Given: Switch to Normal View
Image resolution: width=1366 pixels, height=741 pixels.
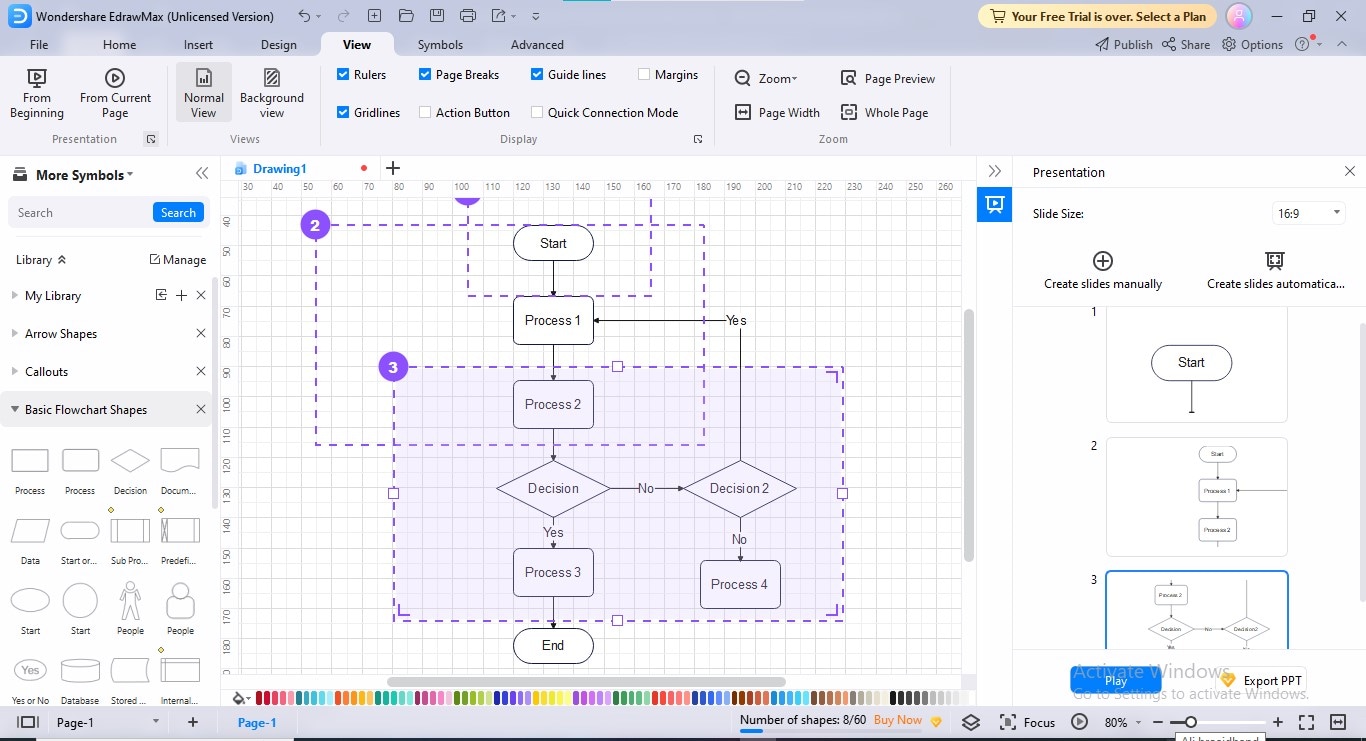Looking at the screenshot, I should (x=204, y=94).
